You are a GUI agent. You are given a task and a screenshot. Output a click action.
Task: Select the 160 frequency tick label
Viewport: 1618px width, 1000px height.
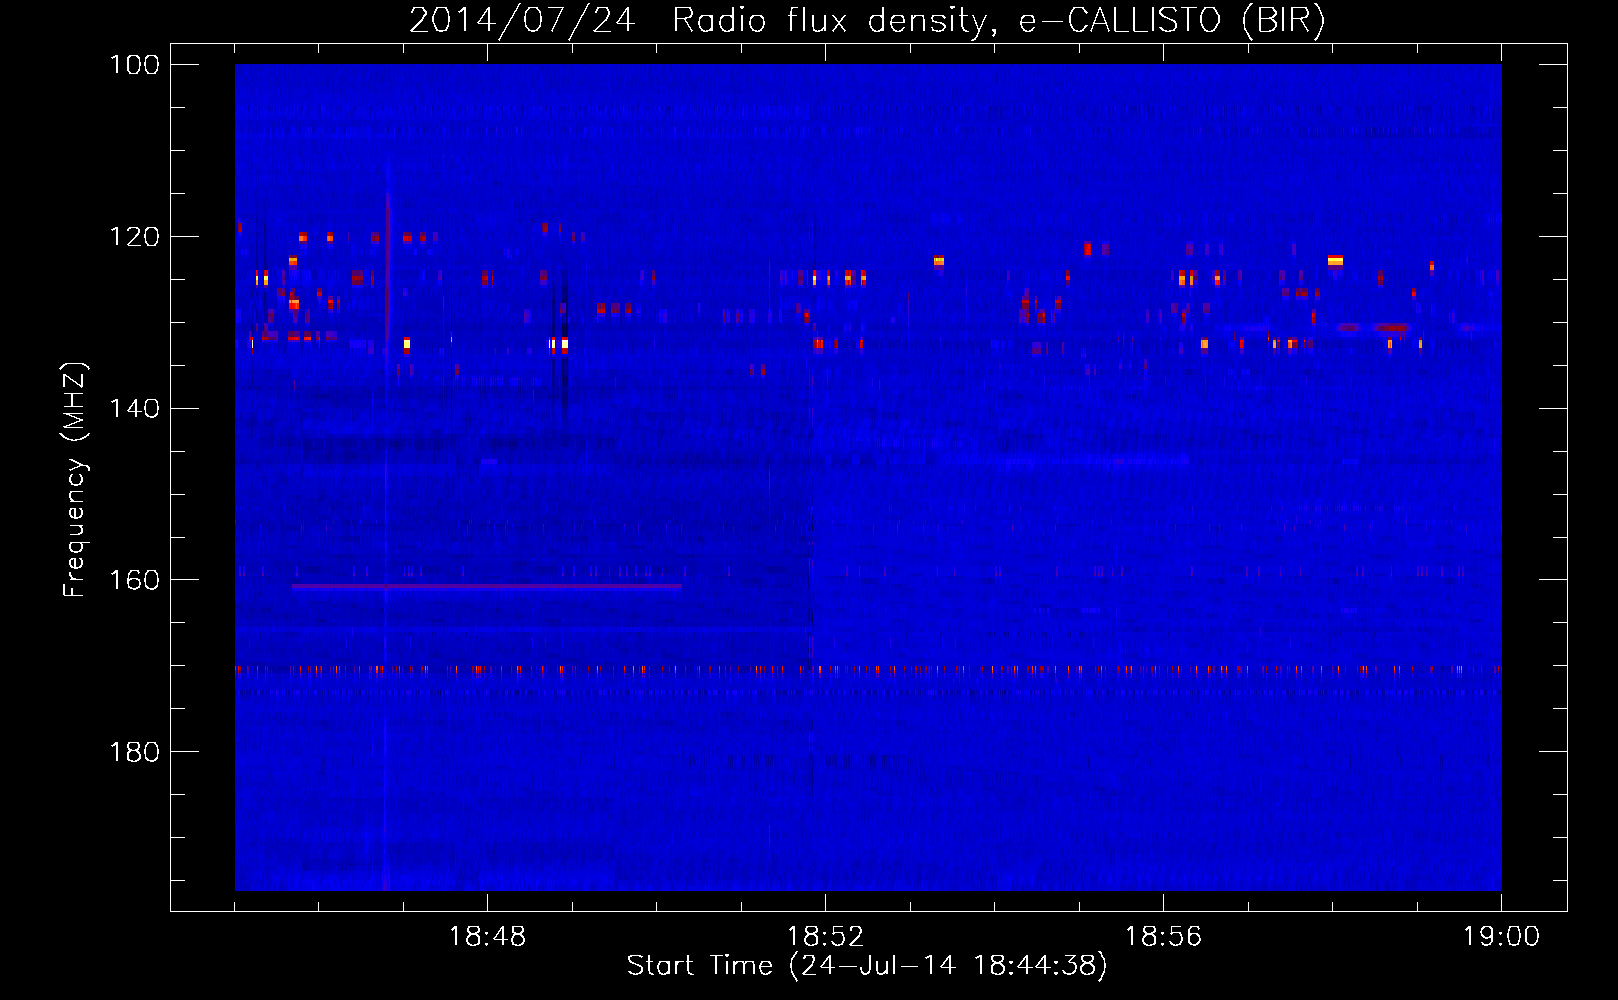point(136,580)
